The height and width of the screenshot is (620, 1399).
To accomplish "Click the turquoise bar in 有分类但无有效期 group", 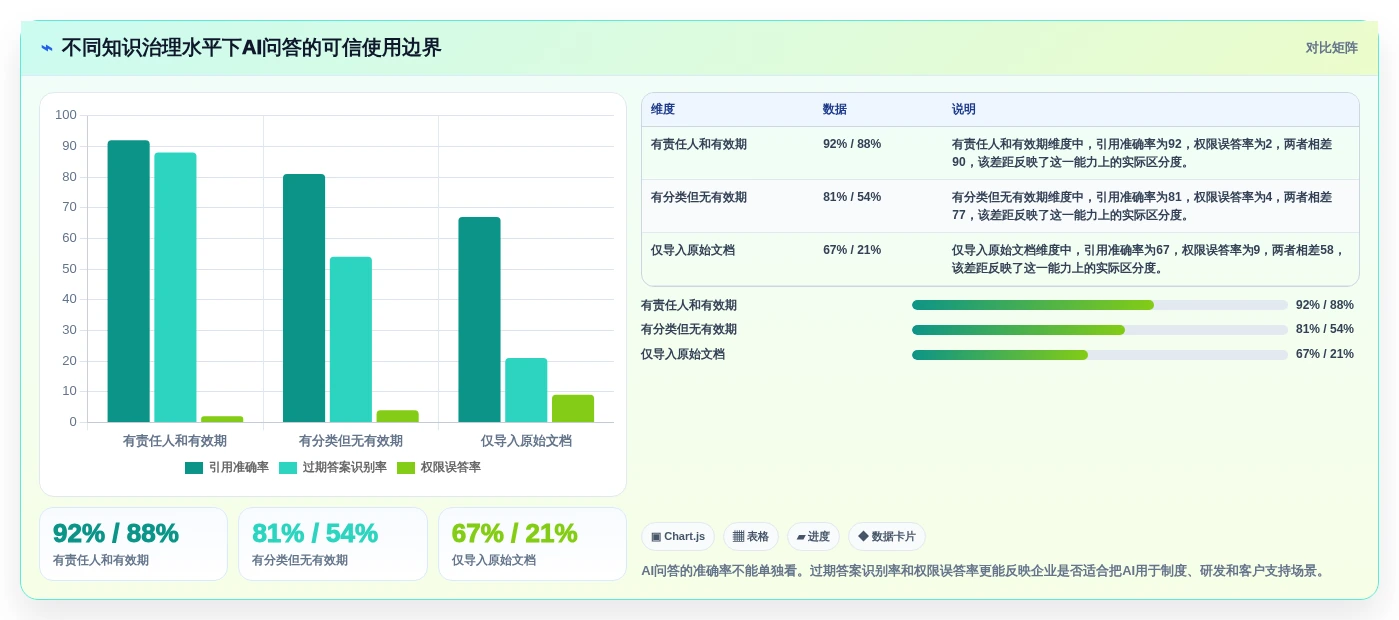I will pos(351,340).
